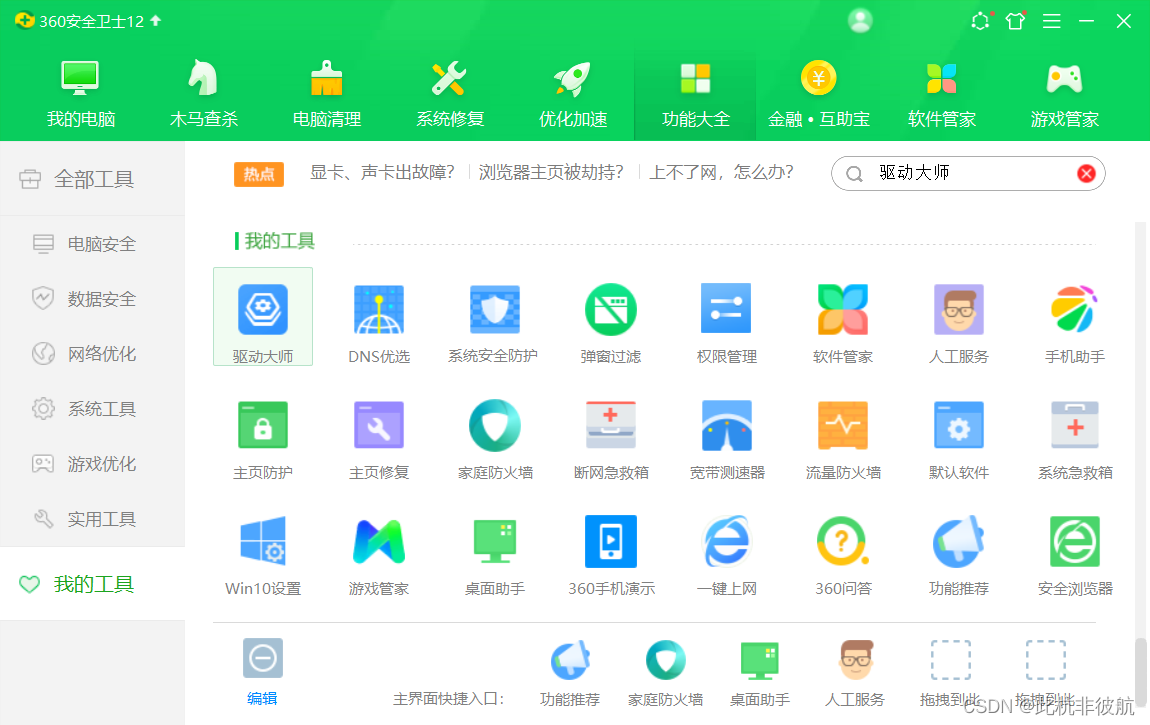Switch to 功能大全 tab
The image size is (1150, 725).
pos(695,94)
